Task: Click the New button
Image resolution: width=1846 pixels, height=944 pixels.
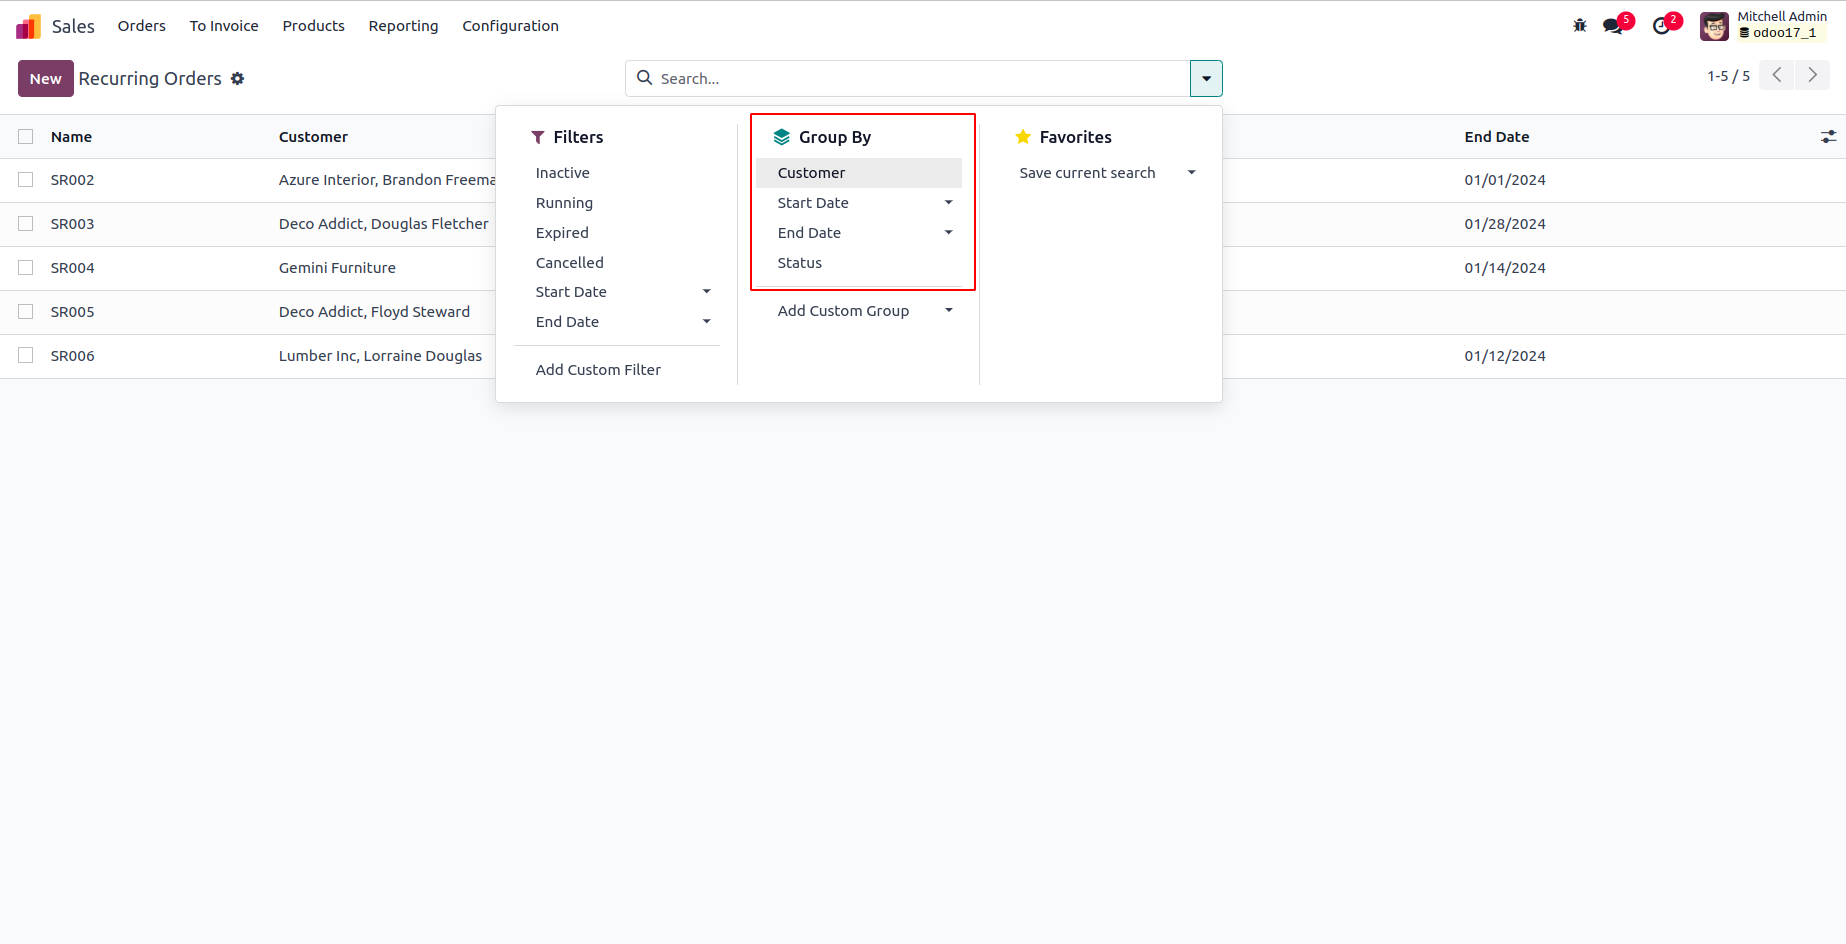Action: pos(46,79)
